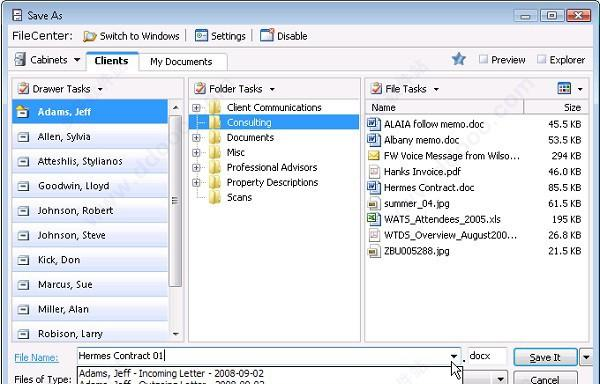Click the drawer list scroll down arrow

(176, 334)
